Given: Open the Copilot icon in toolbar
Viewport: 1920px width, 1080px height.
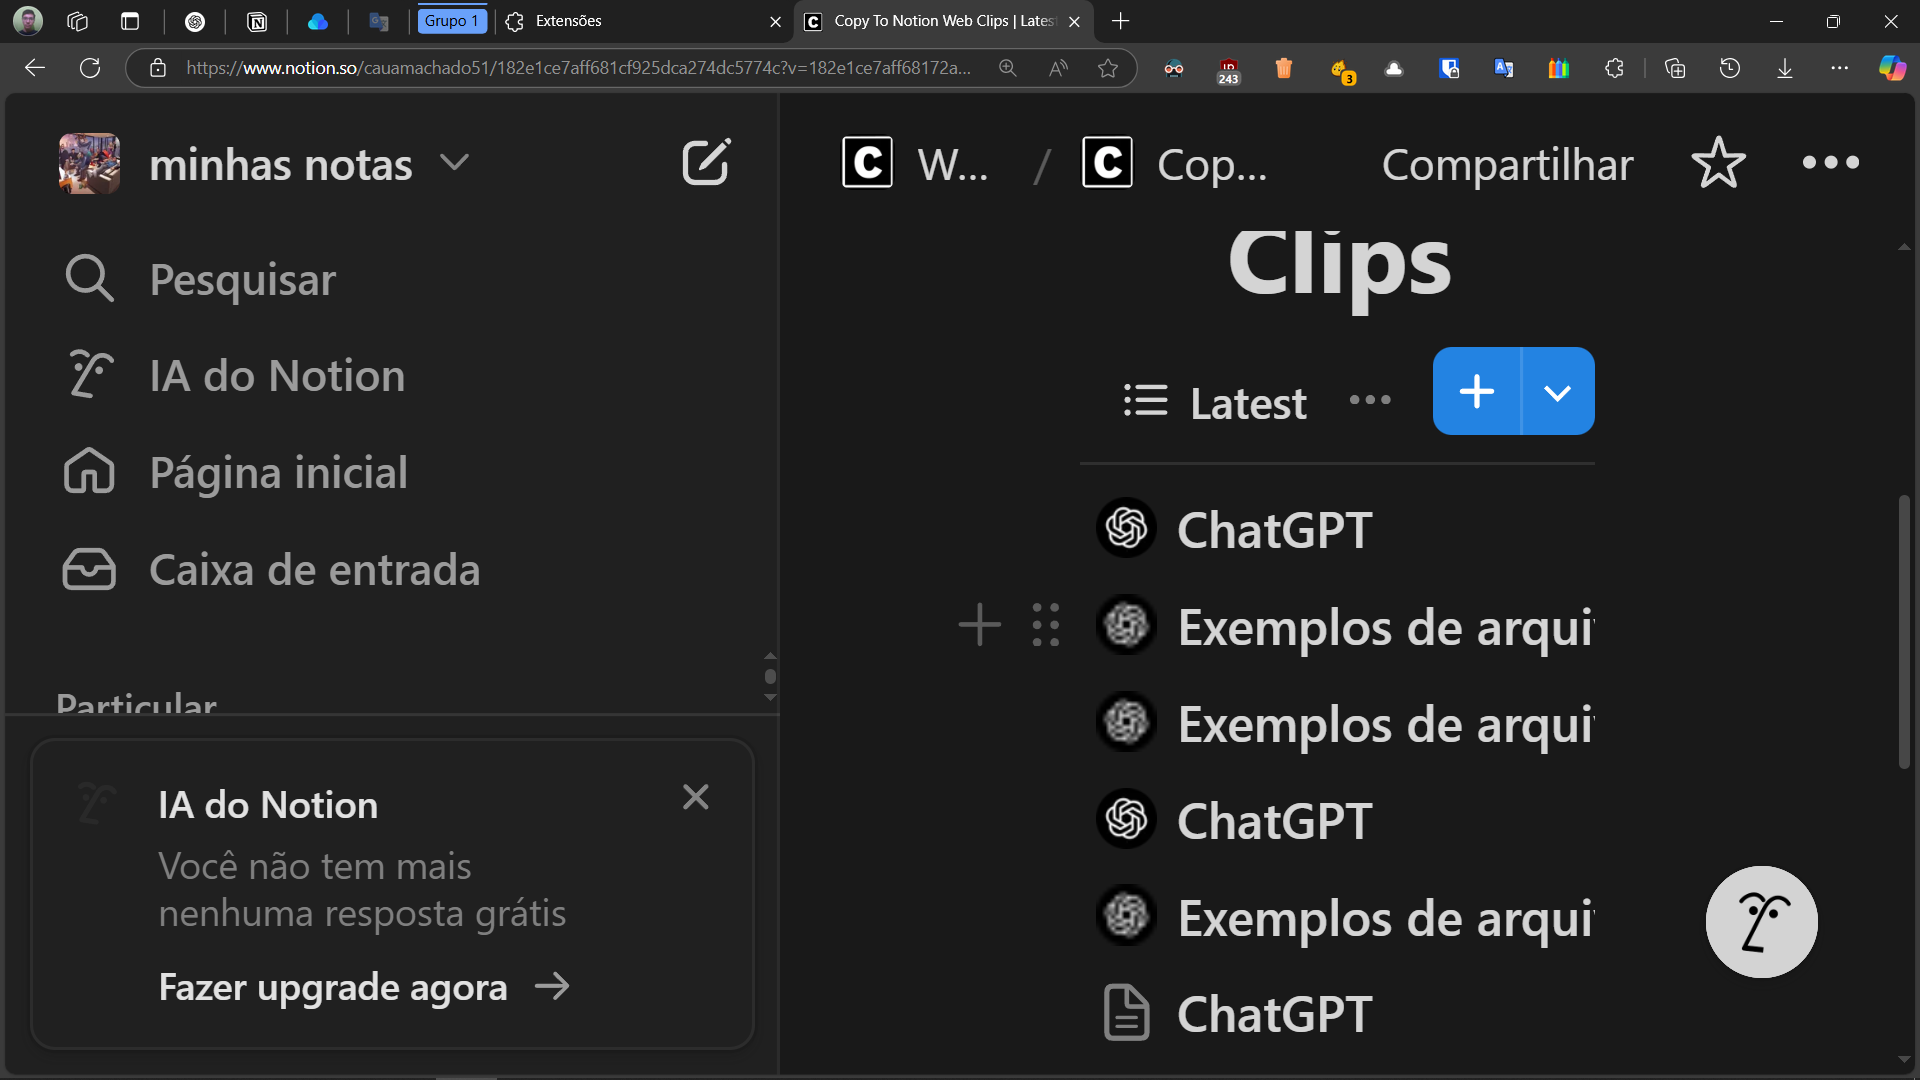Looking at the screenshot, I should [1892, 68].
